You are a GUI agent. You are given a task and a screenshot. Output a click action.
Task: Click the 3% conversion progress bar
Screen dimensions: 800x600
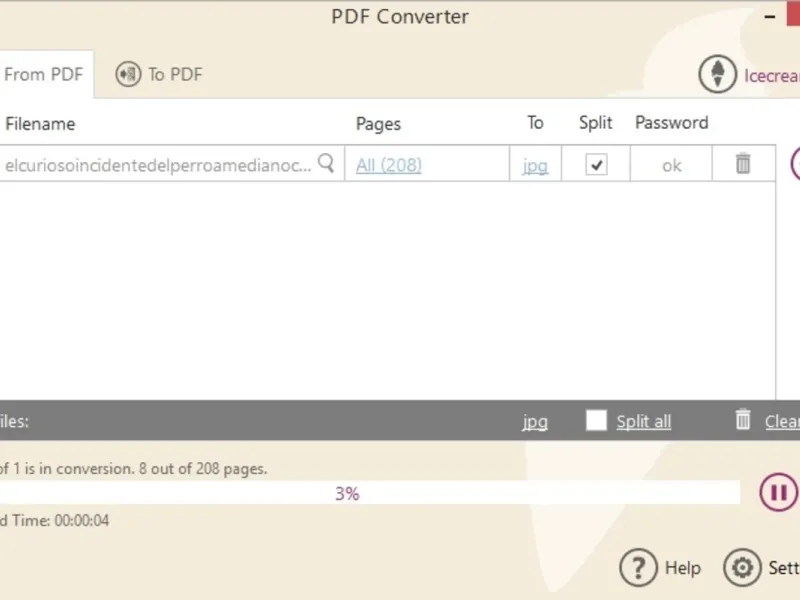pos(369,493)
